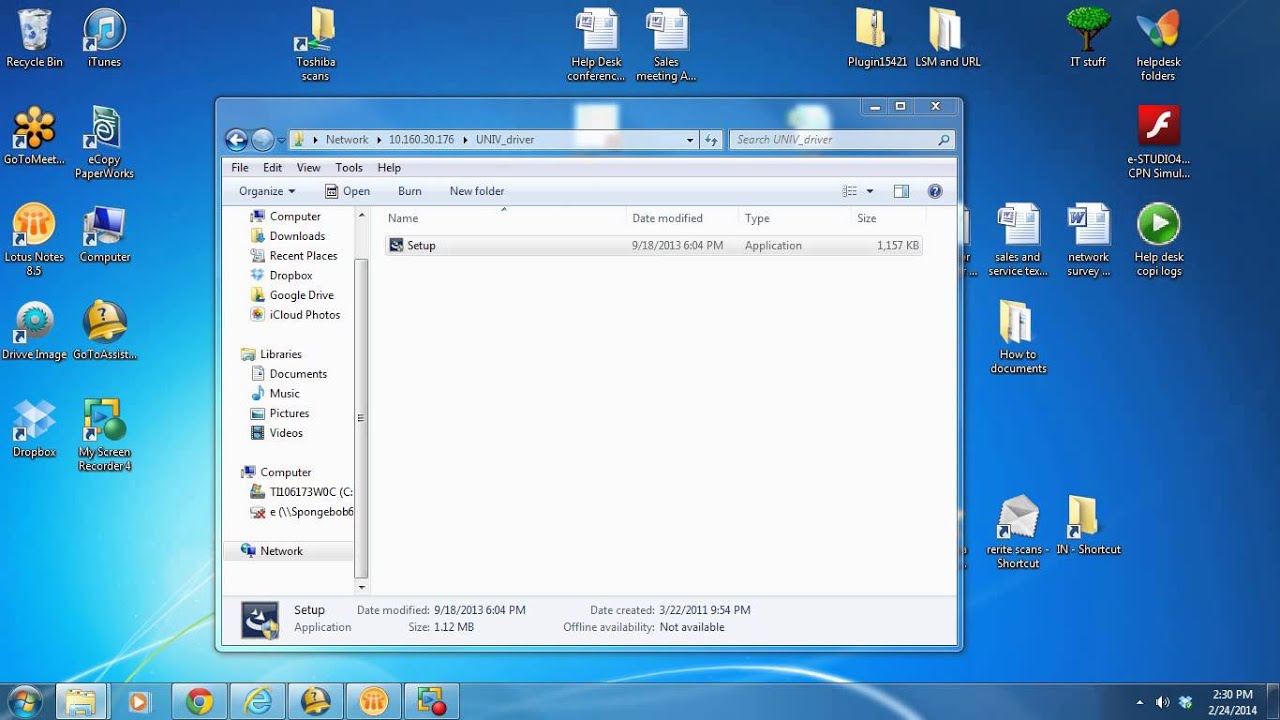Open the Computer desktop shortcut
The height and width of the screenshot is (720, 1280).
pos(104,233)
